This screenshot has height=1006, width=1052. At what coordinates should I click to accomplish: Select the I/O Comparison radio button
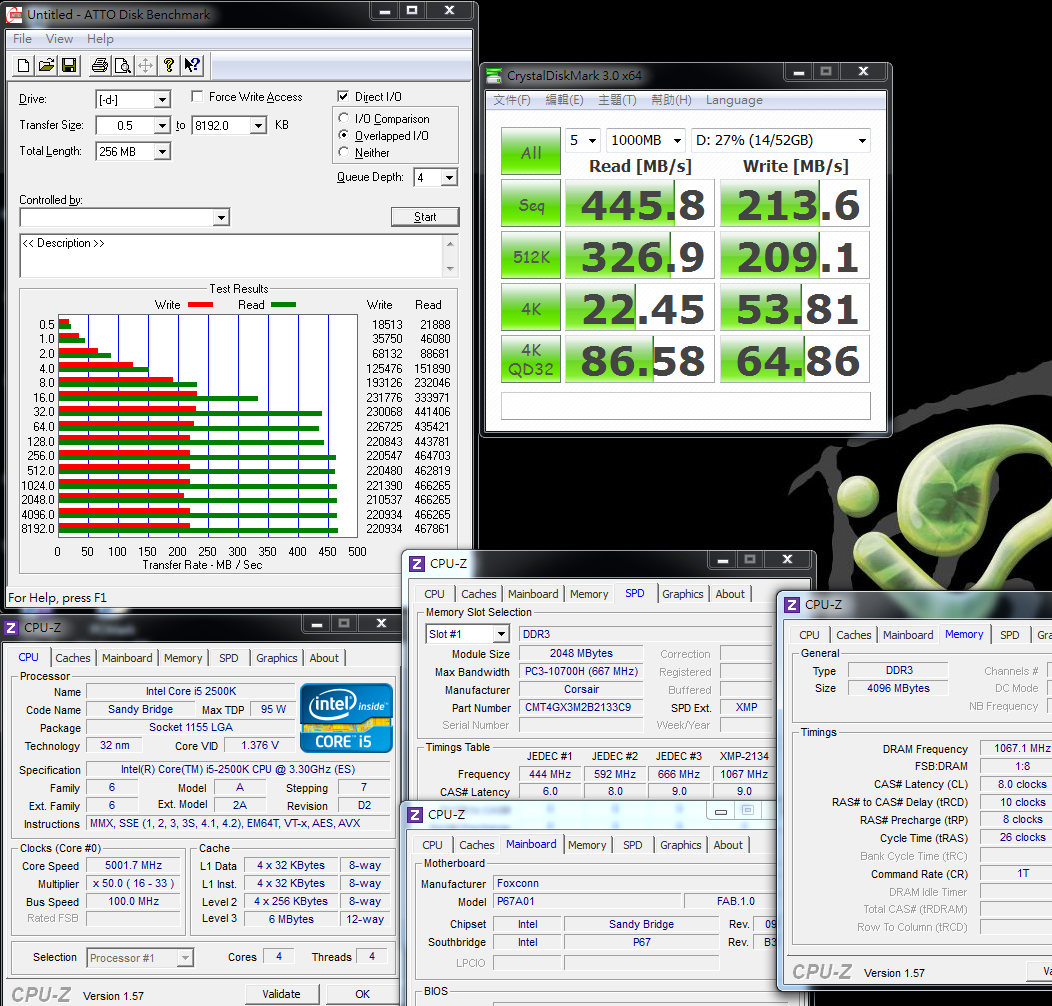[345, 119]
